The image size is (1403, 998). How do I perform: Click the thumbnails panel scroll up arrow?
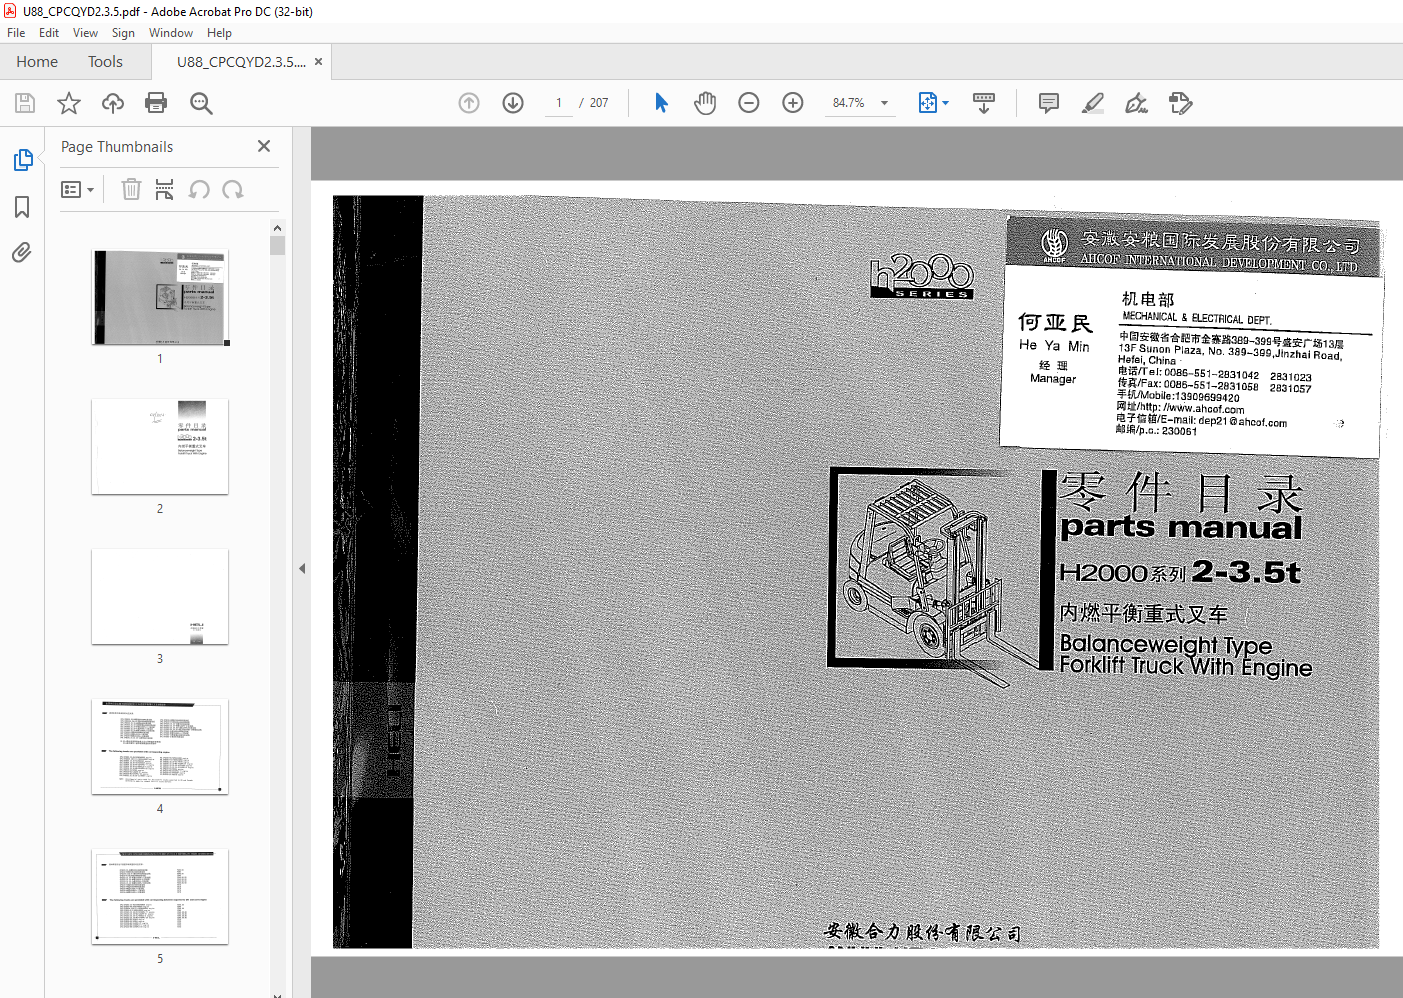(277, 228)
